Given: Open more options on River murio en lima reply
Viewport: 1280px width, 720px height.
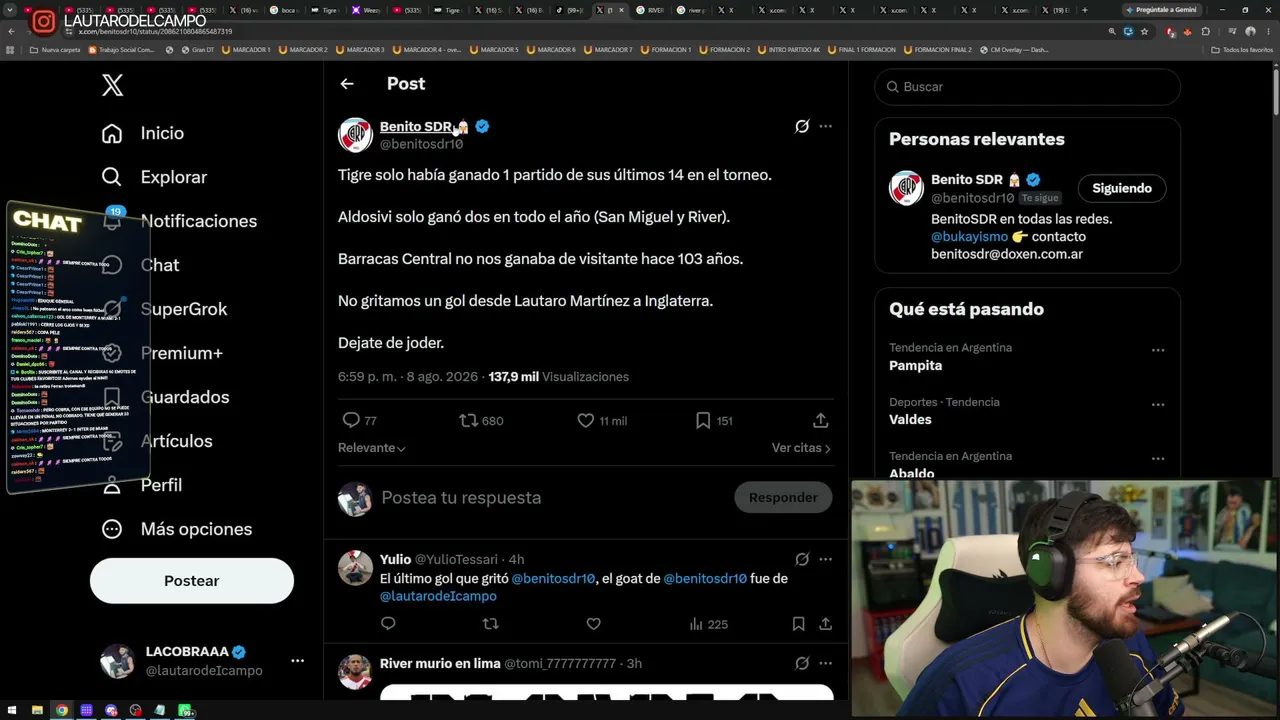Looking at the screenshot, I should [x=825, y=663].
